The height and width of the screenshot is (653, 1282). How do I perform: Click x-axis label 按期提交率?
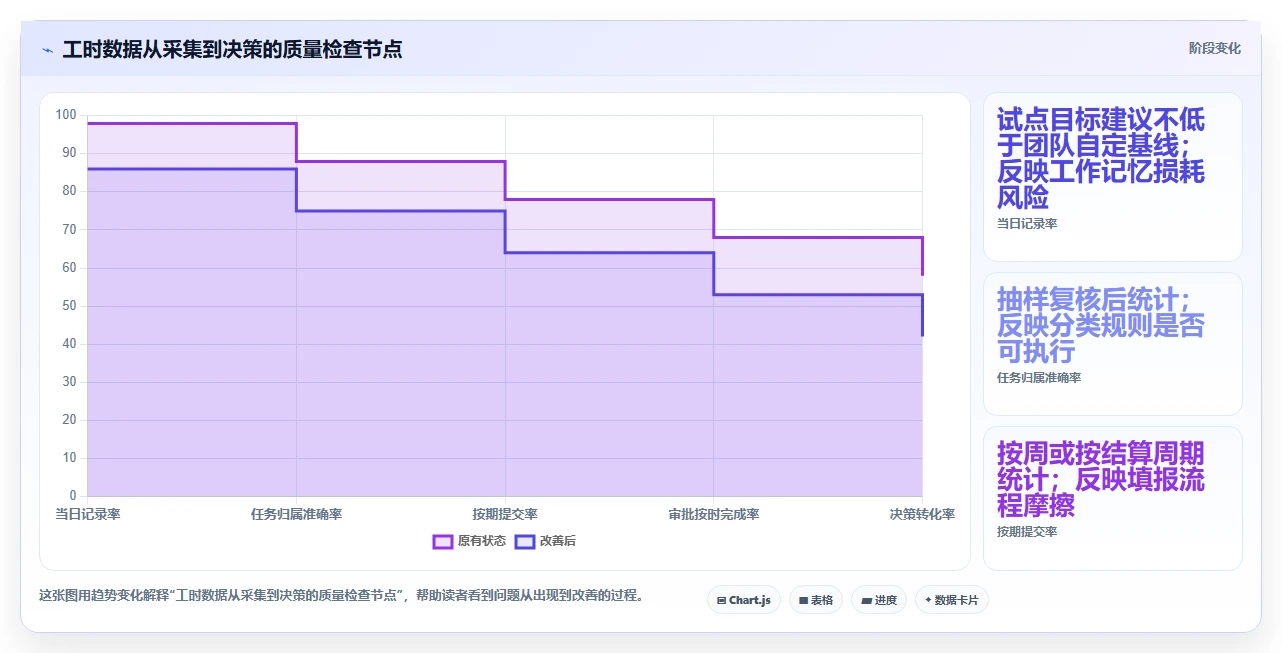click(505, 514)
